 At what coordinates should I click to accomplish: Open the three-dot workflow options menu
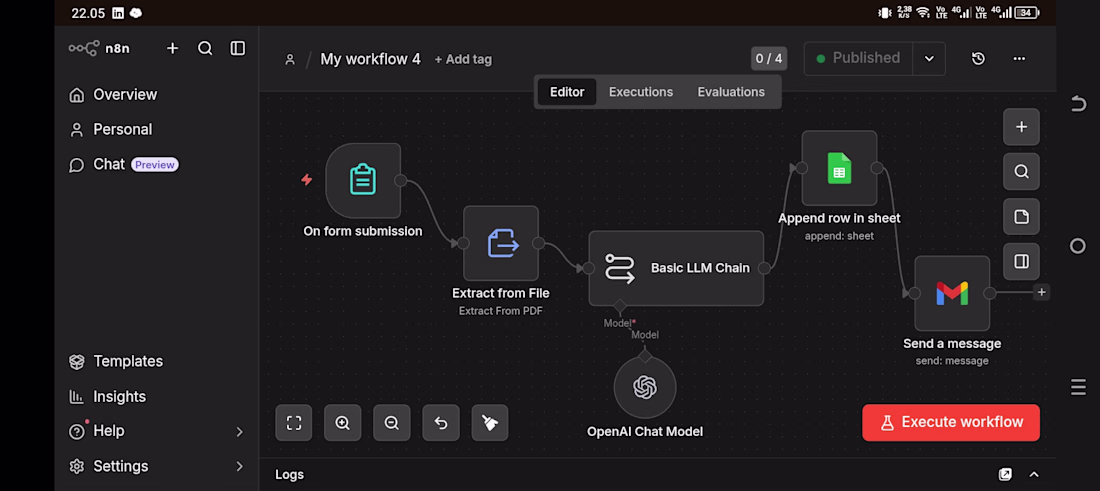click(1019, 59)
